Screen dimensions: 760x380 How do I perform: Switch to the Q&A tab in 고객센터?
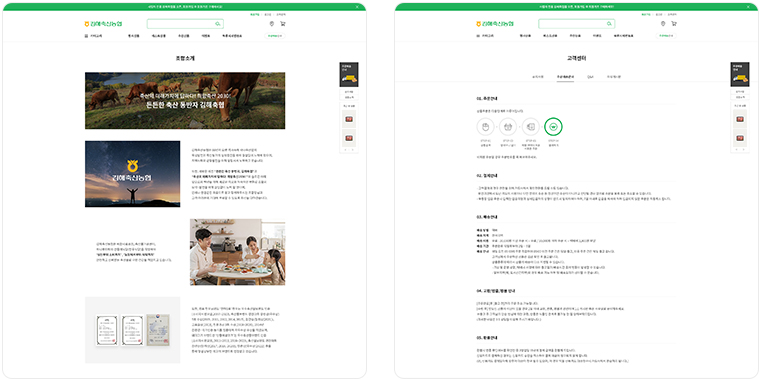[x=590, y=77]
